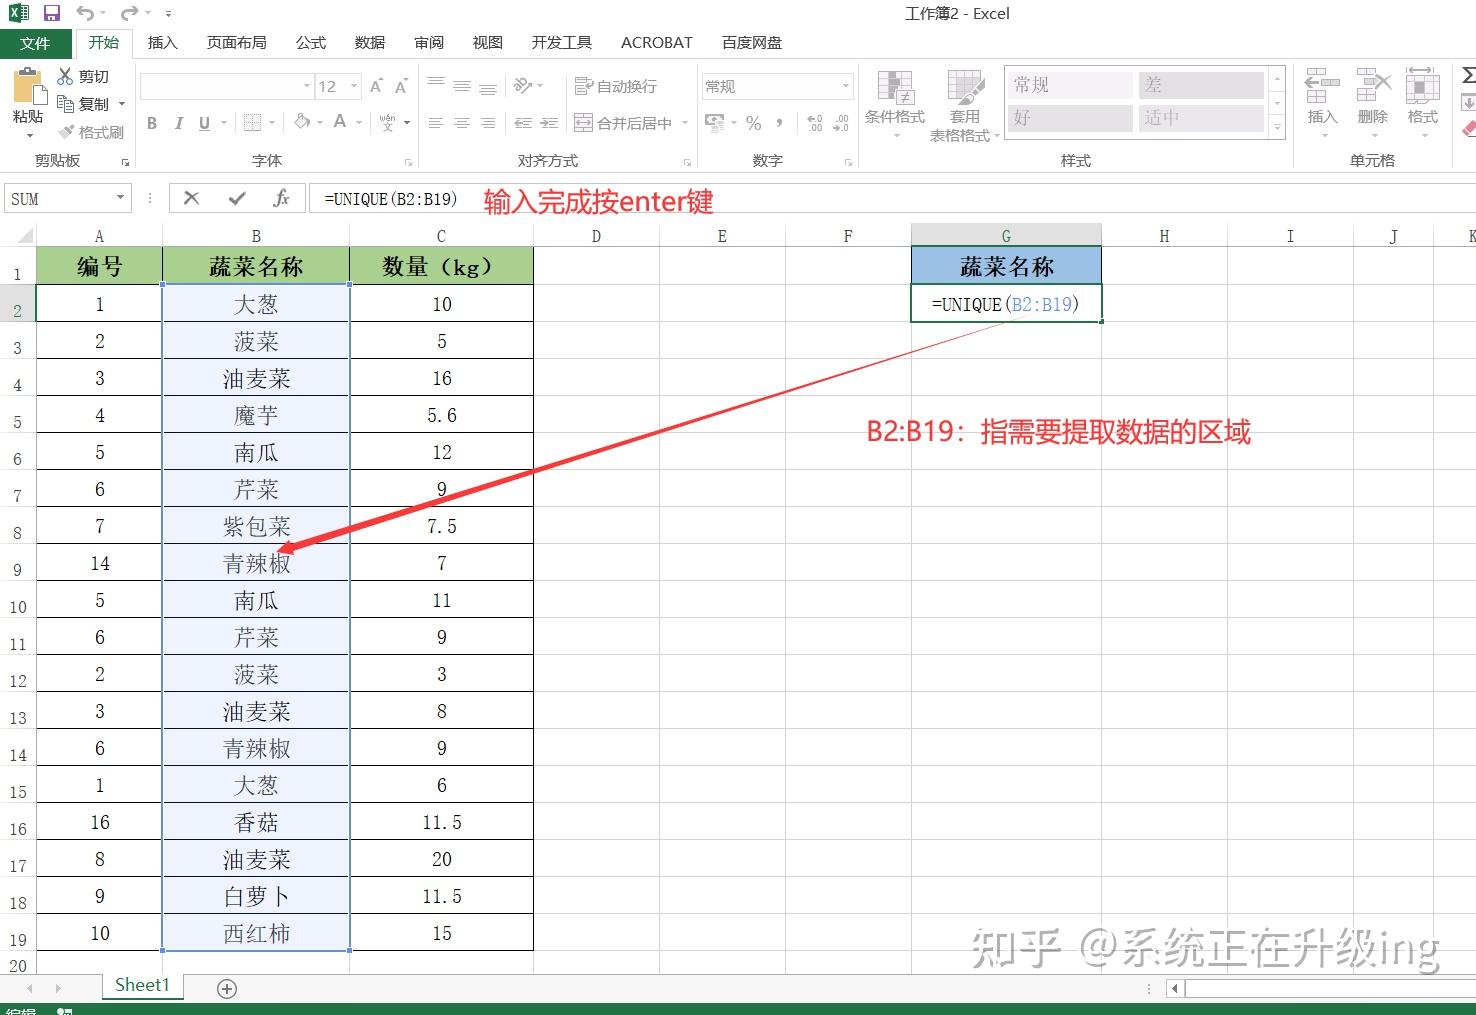
Task: Click in the formula bar text
Action: click(x=391, y=199)
